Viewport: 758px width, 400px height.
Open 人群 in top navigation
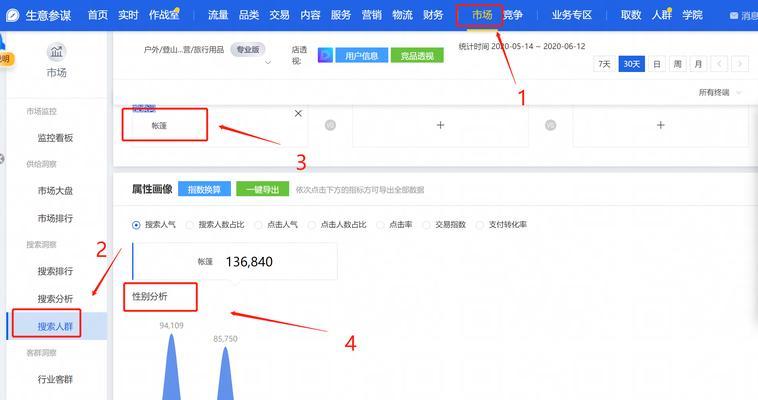662,15
